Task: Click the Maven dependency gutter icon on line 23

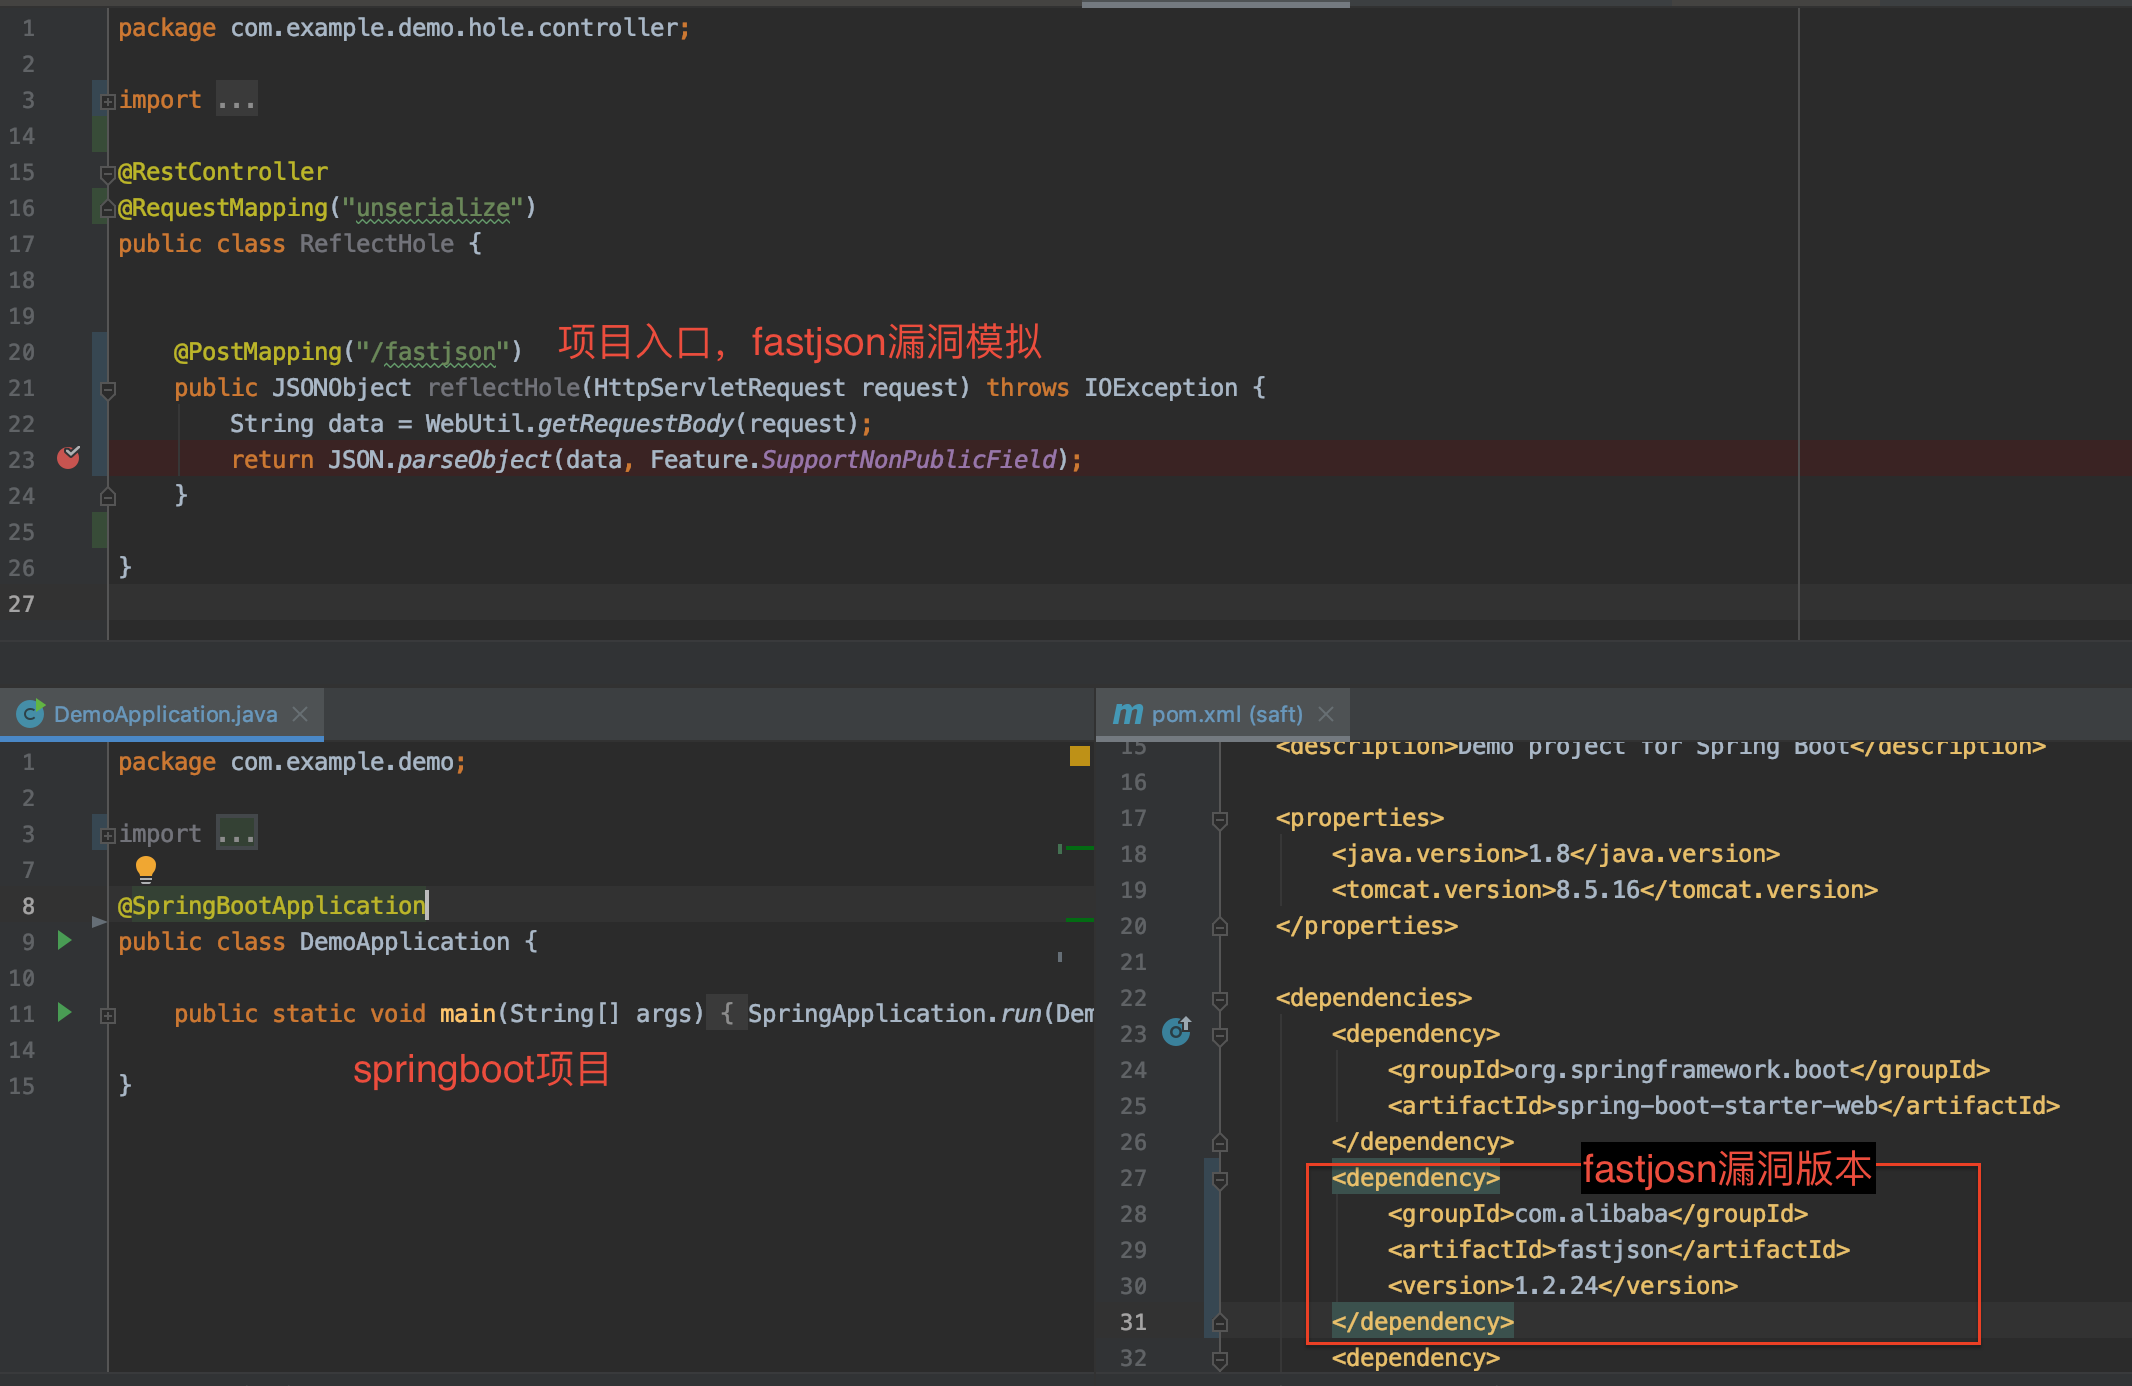Action: [1177, 1031]
